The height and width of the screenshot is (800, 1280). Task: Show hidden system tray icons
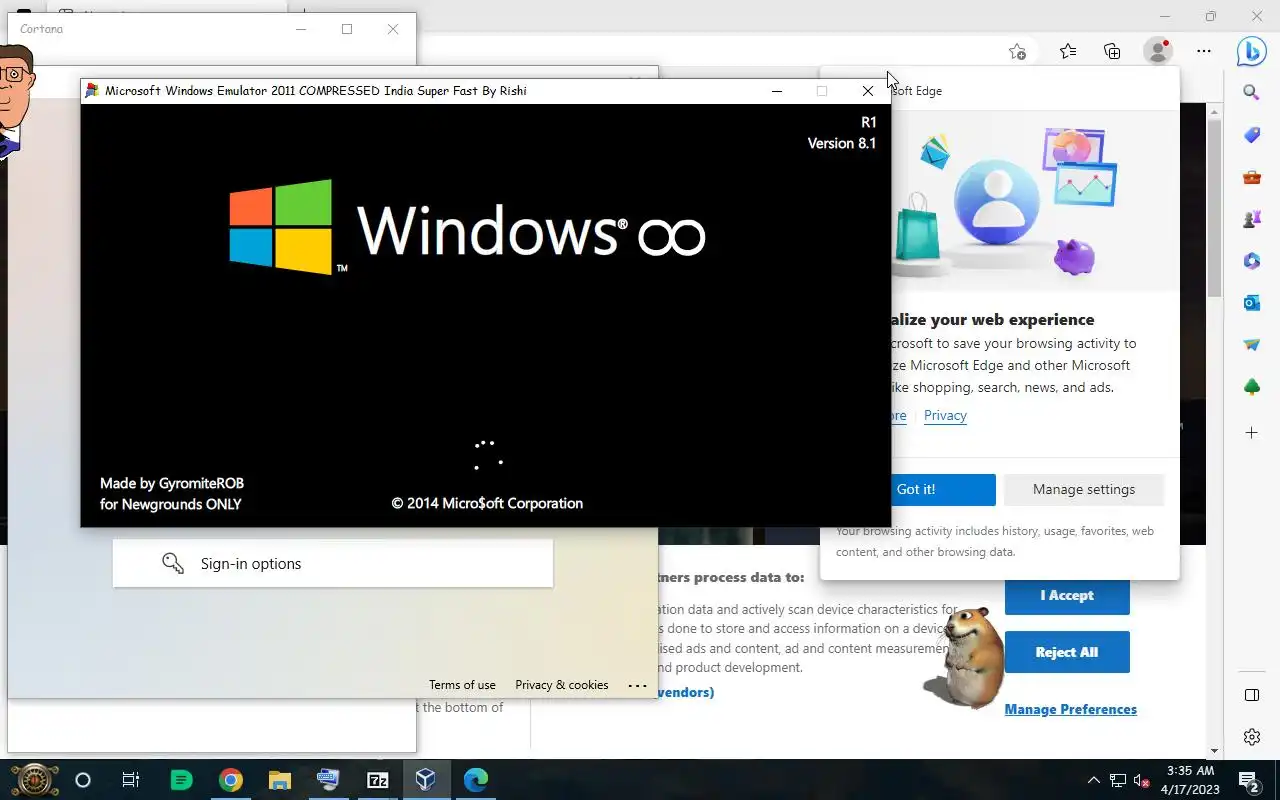[x=1094, y=780]
